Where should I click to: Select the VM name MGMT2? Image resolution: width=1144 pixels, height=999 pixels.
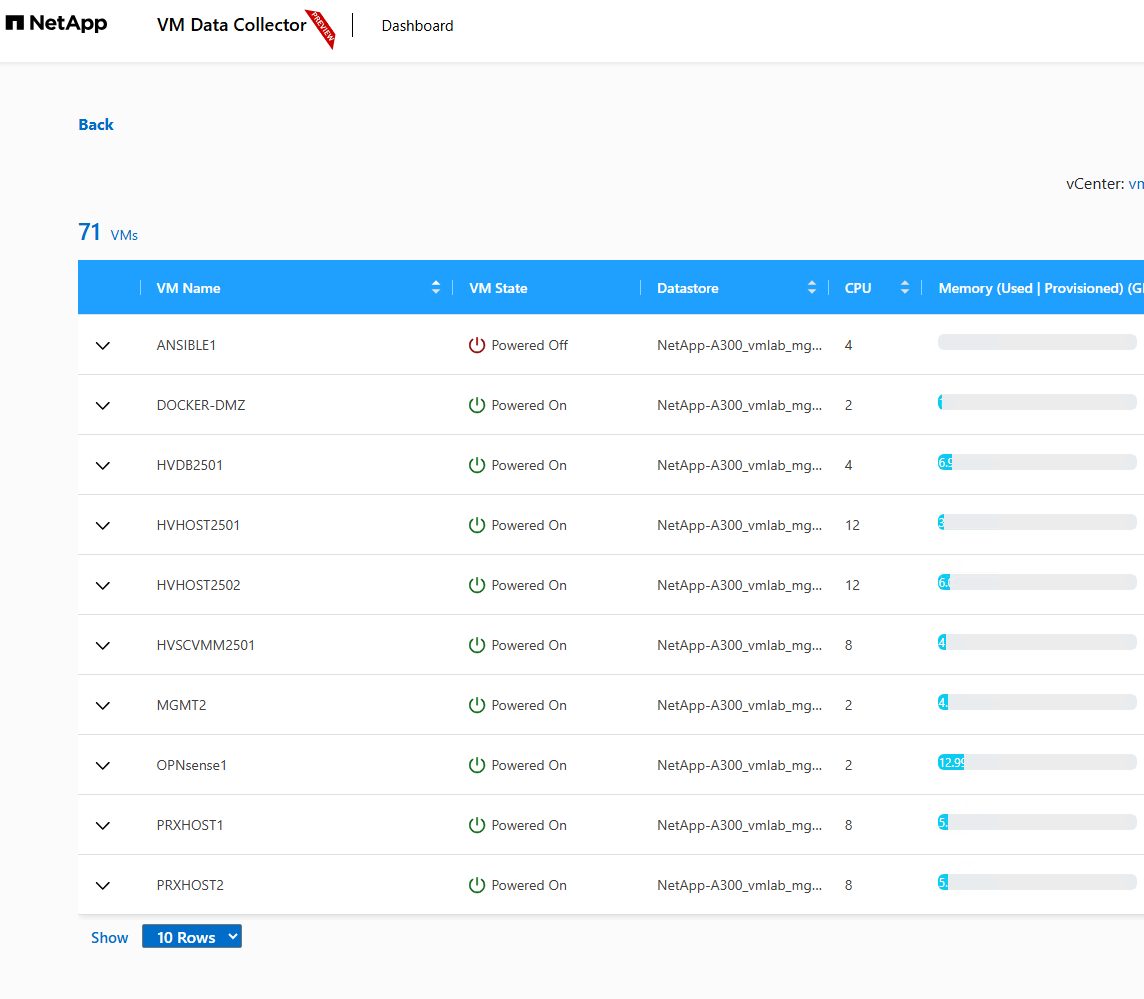coord(181,705)
